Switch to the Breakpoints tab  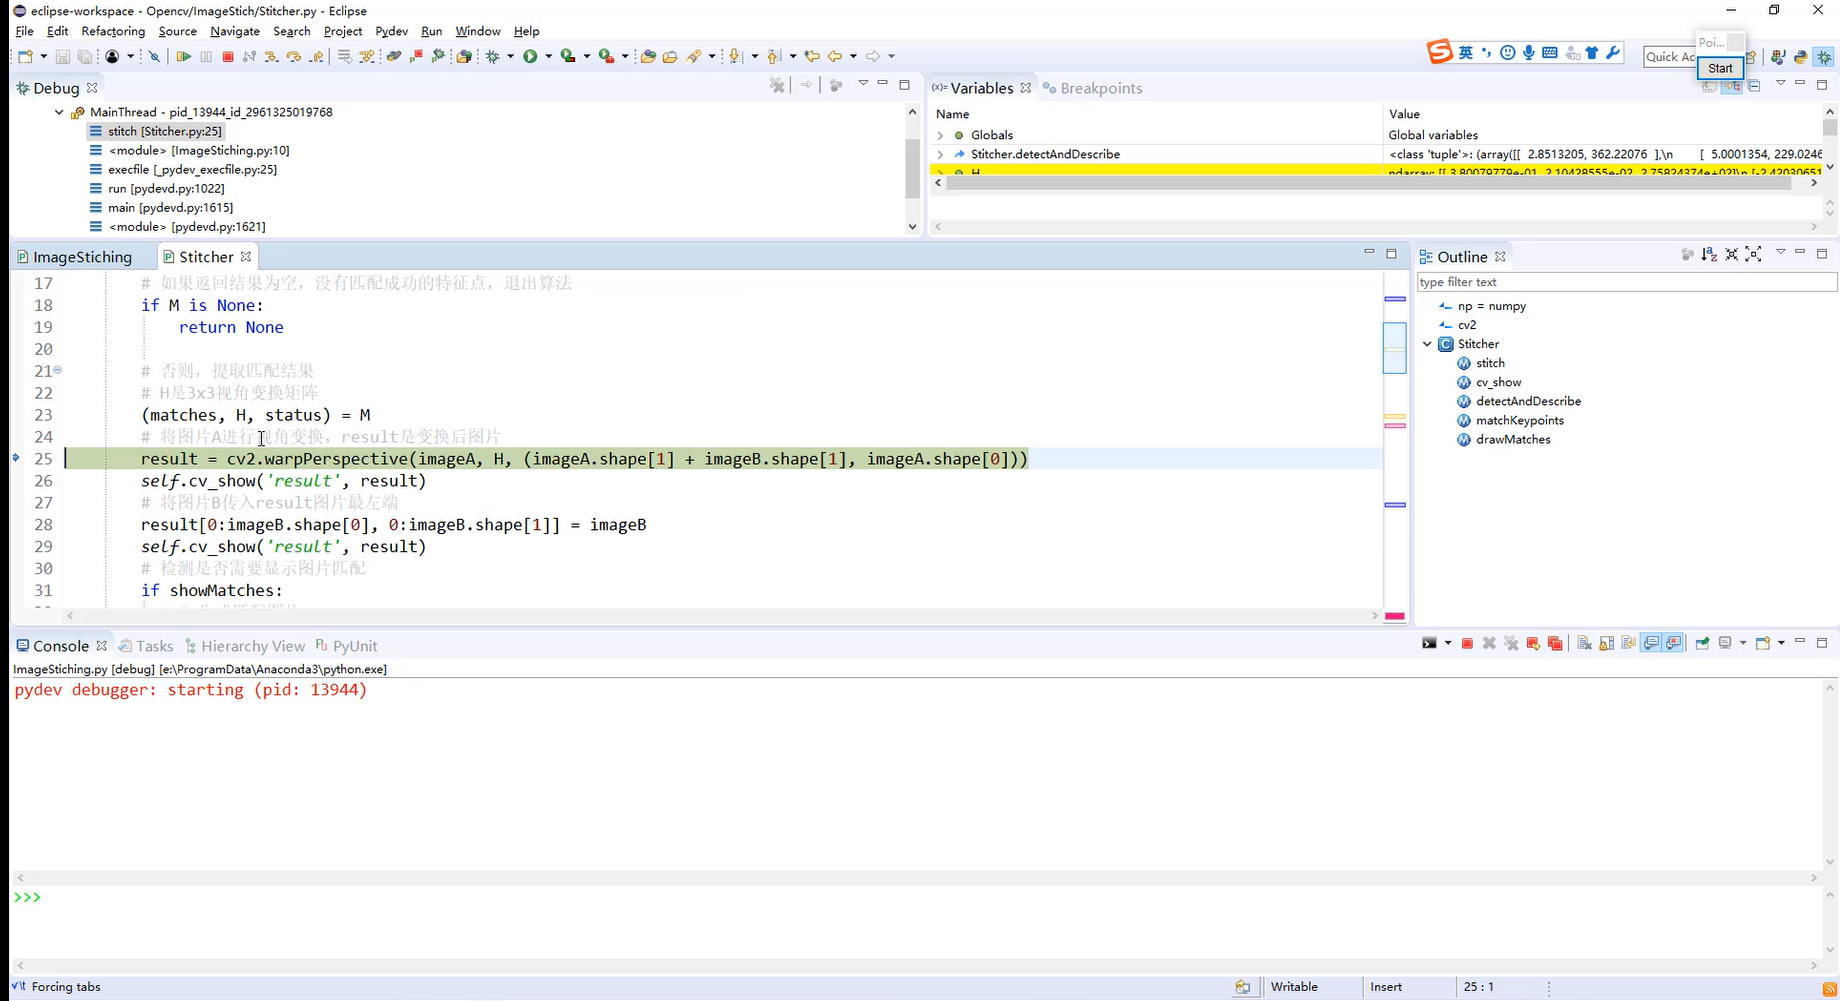point(1092,88)
